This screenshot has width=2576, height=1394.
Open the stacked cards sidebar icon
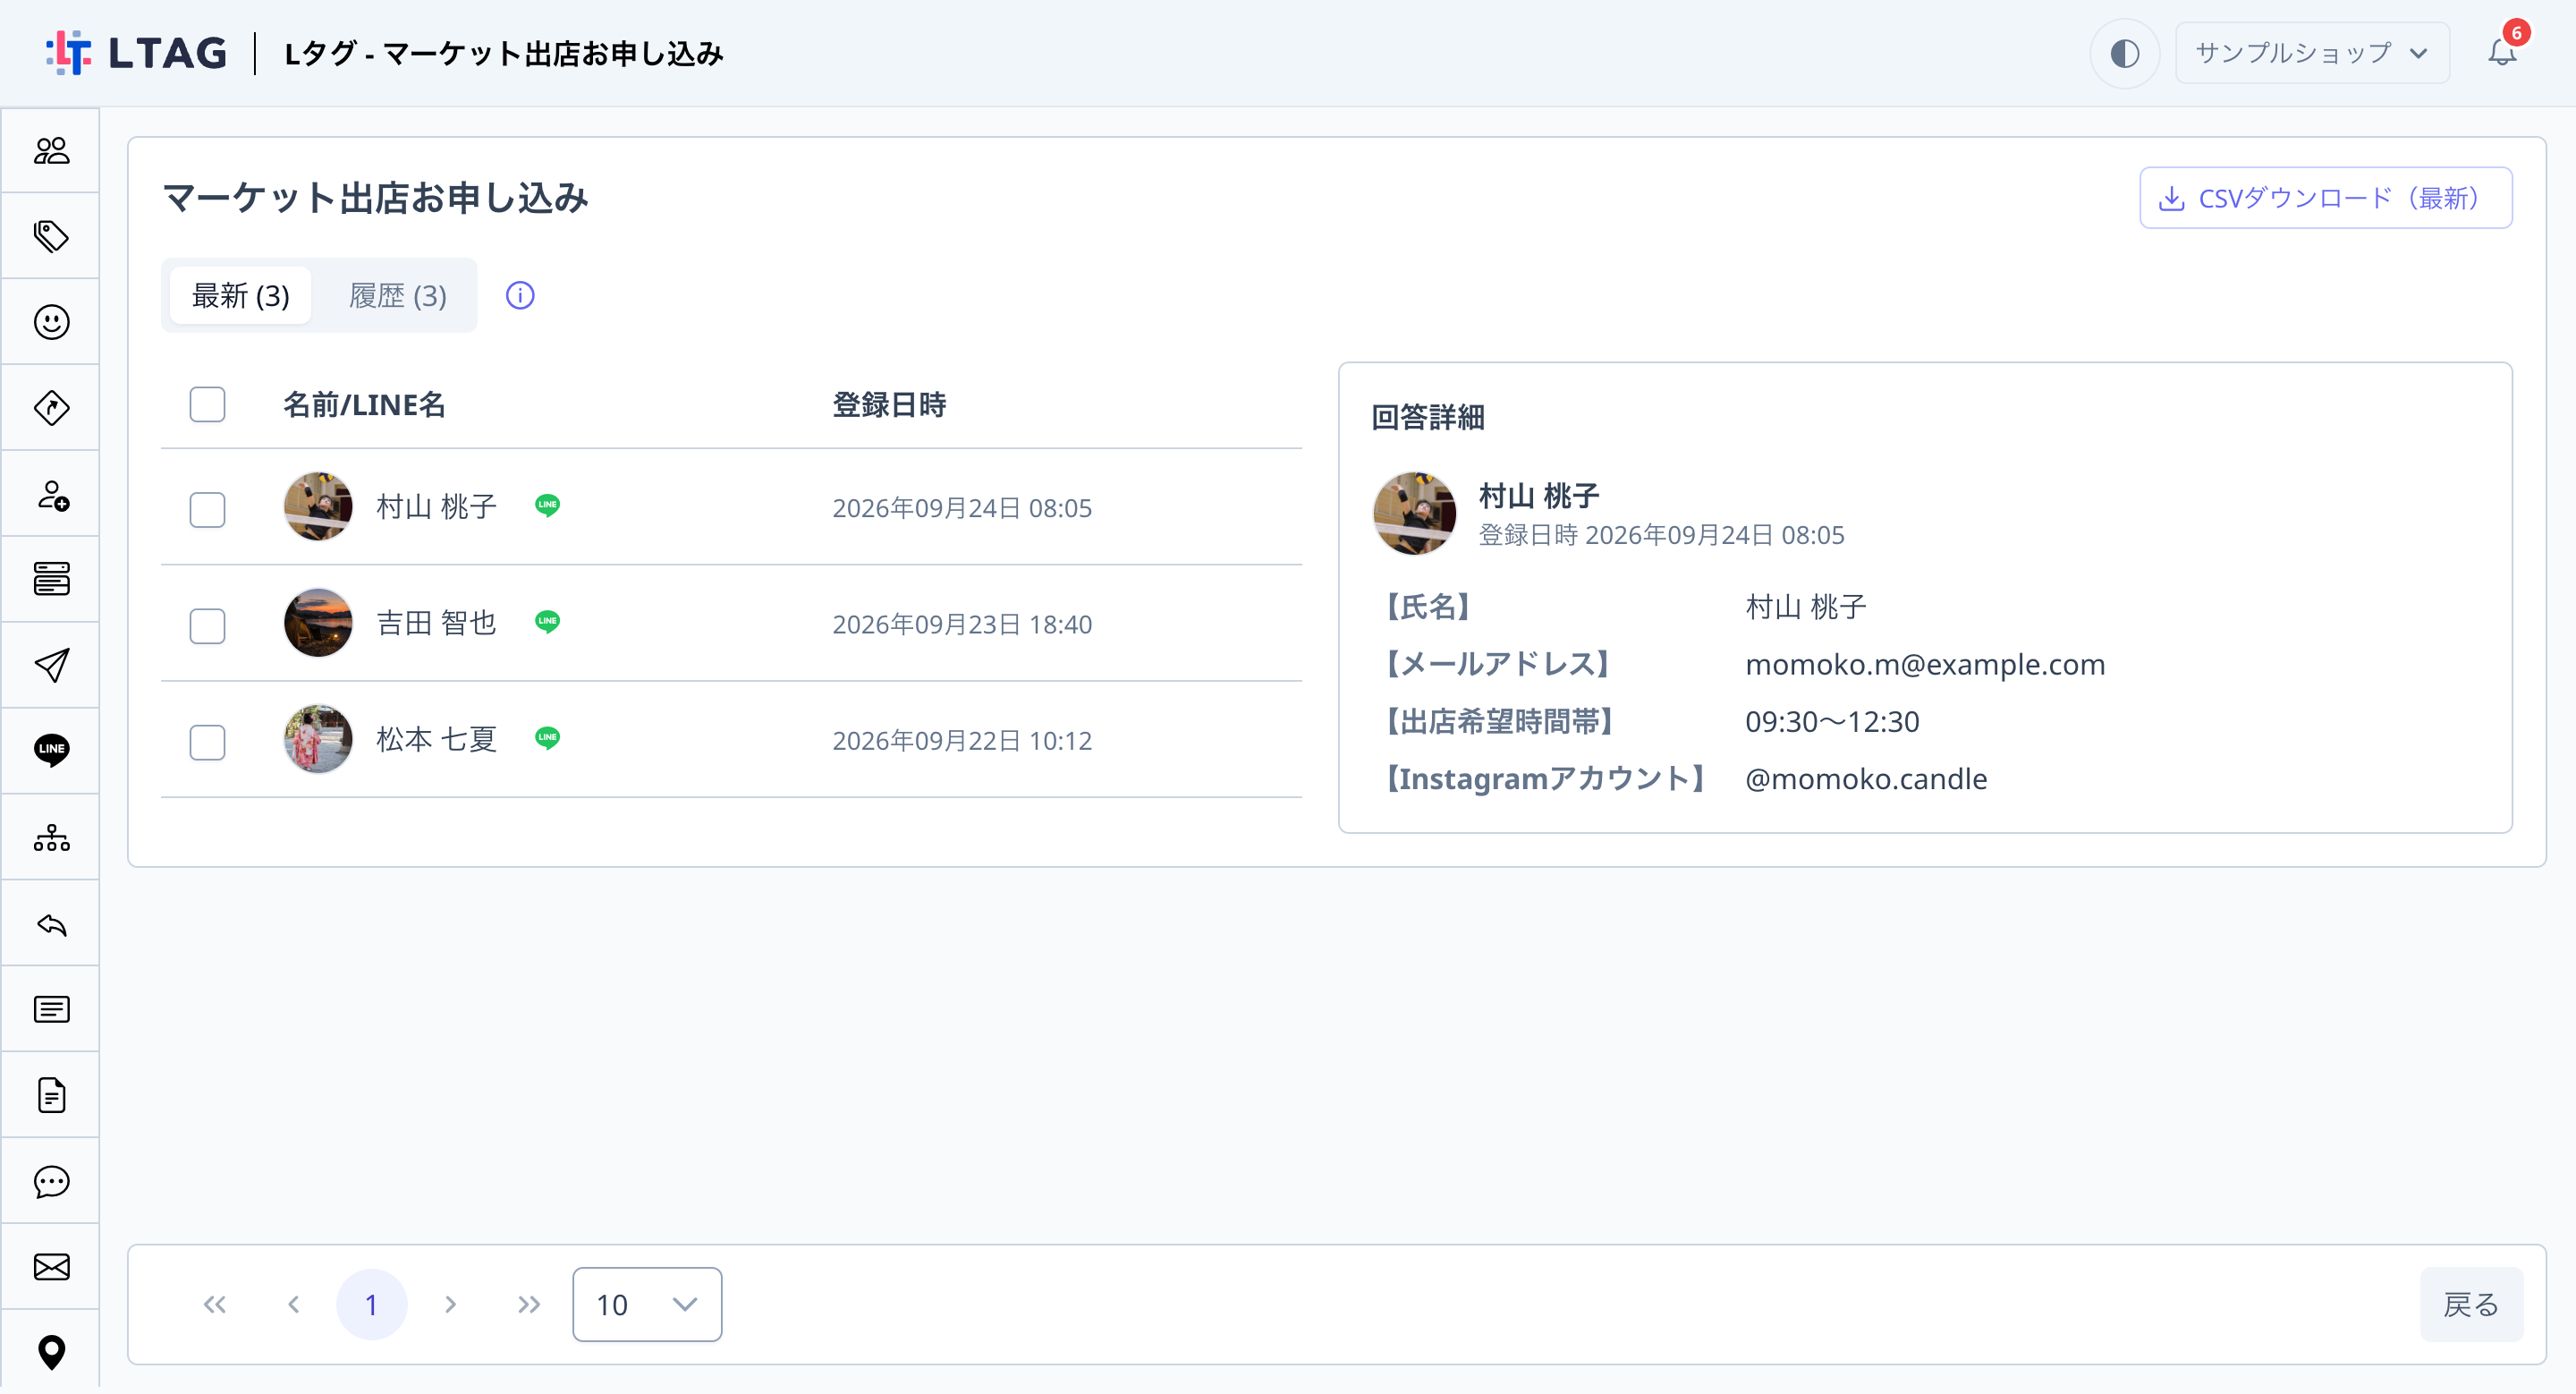point(51,579)
